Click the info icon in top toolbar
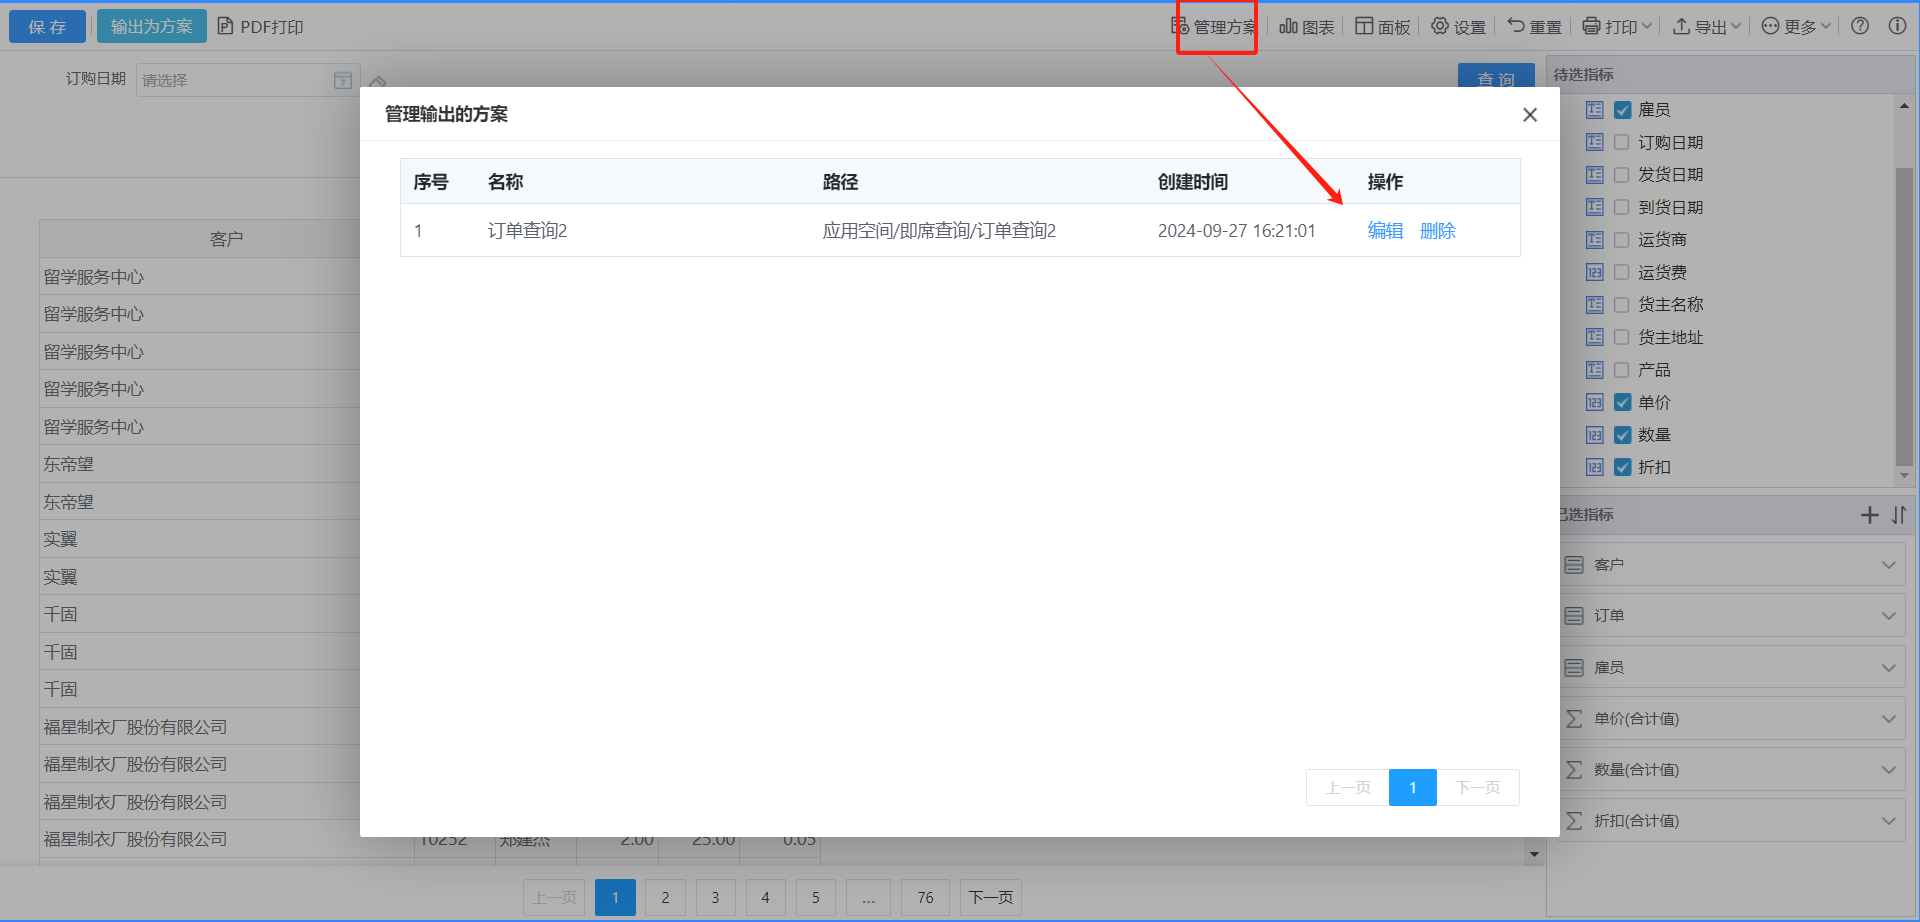 click(x=1897, y=26)
